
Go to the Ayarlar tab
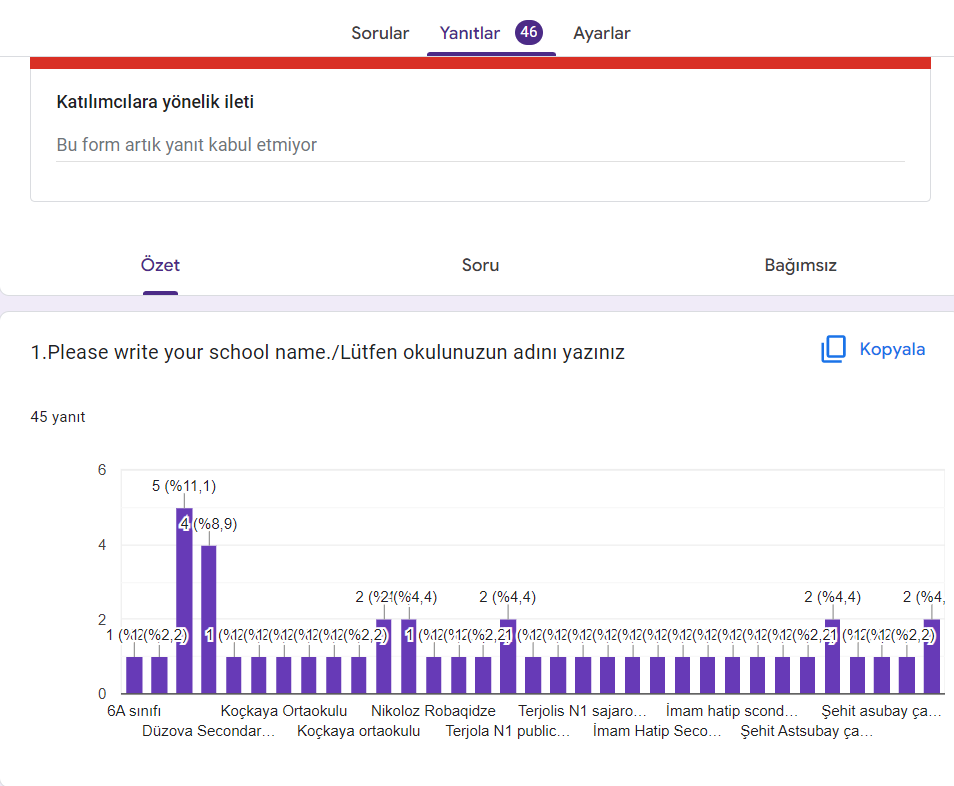pyautogui.click(x=601, y=33)
